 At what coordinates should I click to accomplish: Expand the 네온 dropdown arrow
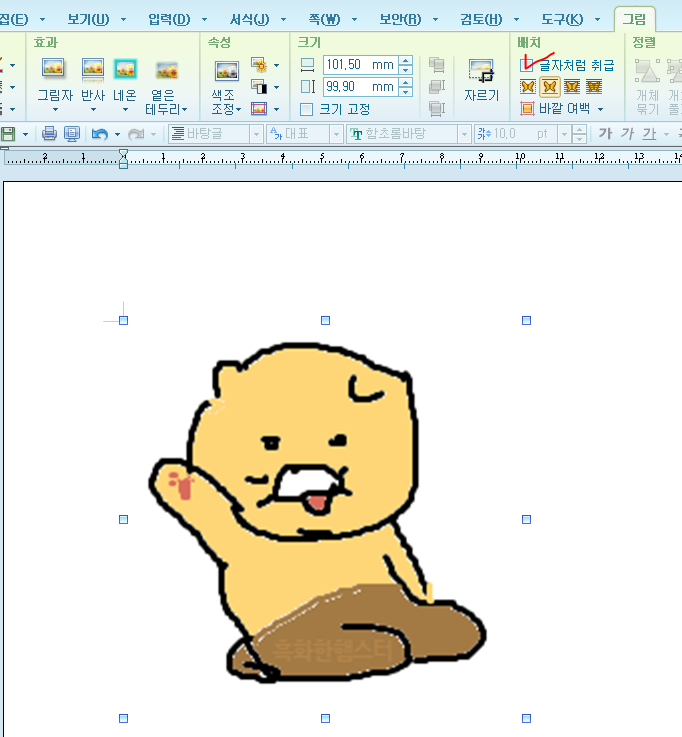tap(125, 110)
